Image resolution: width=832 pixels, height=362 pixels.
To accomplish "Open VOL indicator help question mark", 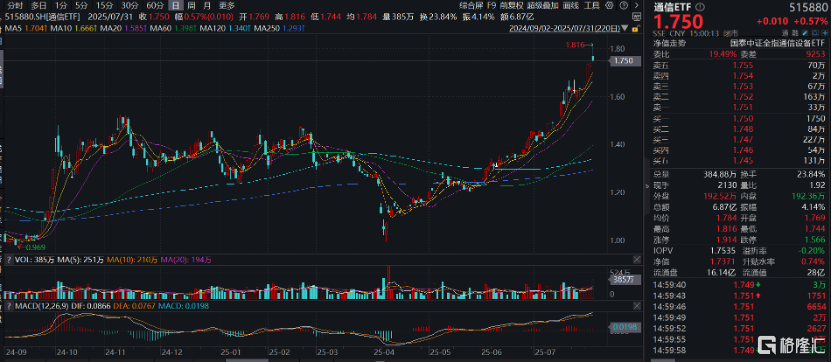I will [x=8, y=260].
